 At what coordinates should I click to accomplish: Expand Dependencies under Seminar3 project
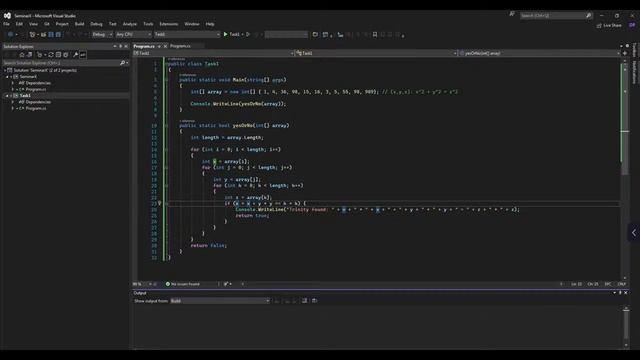point(13,83)
